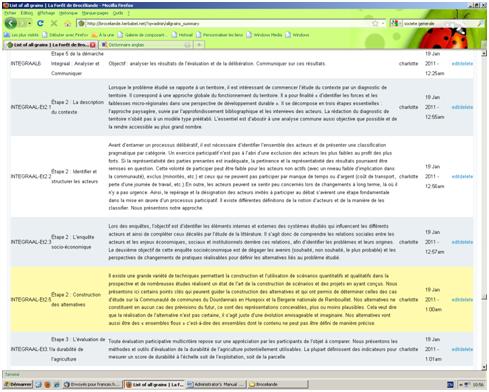Open the address bar URL history dropdown

pos(383,23)
